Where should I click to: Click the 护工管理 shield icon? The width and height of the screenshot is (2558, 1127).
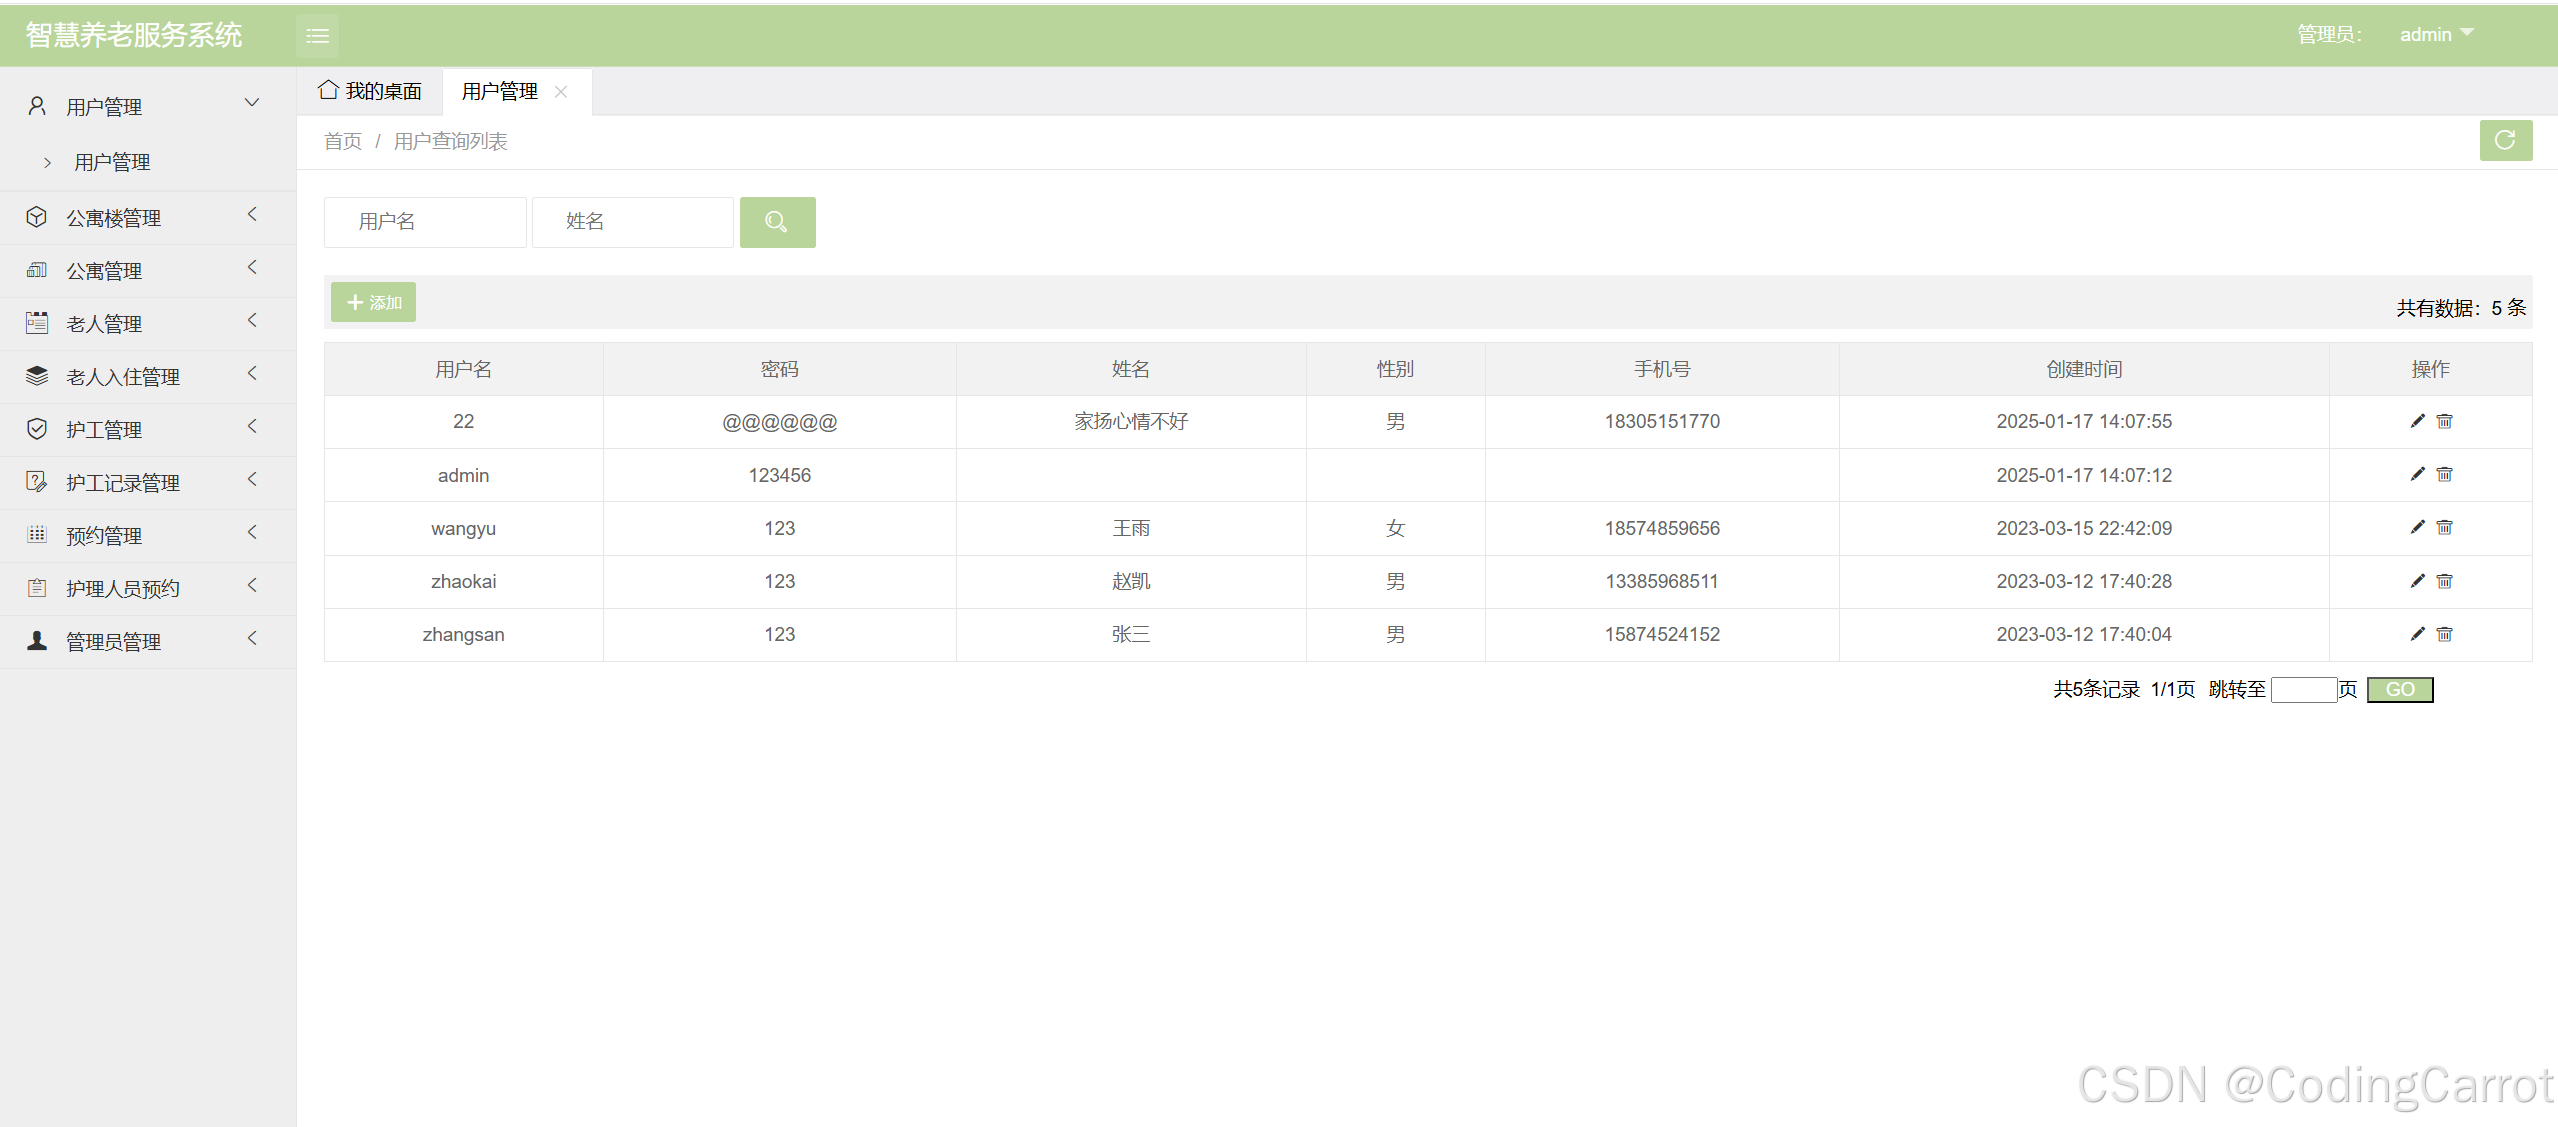click(37, 429)
